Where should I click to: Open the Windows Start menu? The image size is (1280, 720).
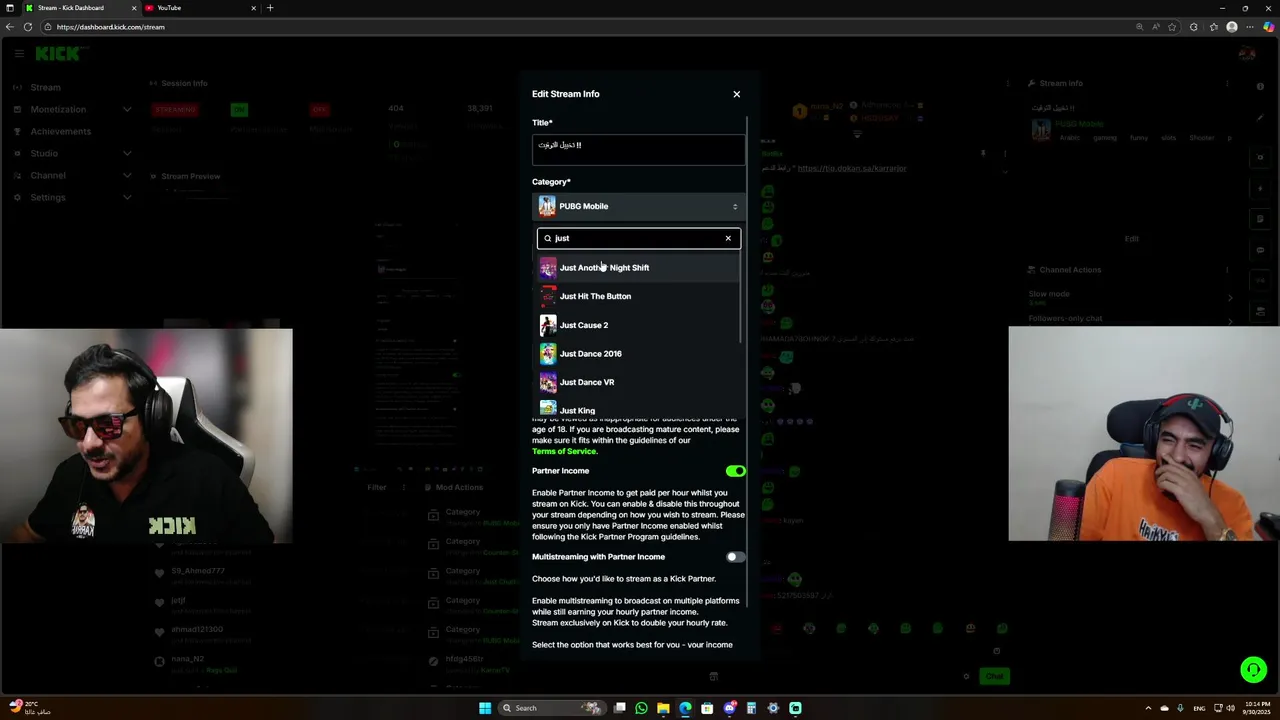click(485, 708)
